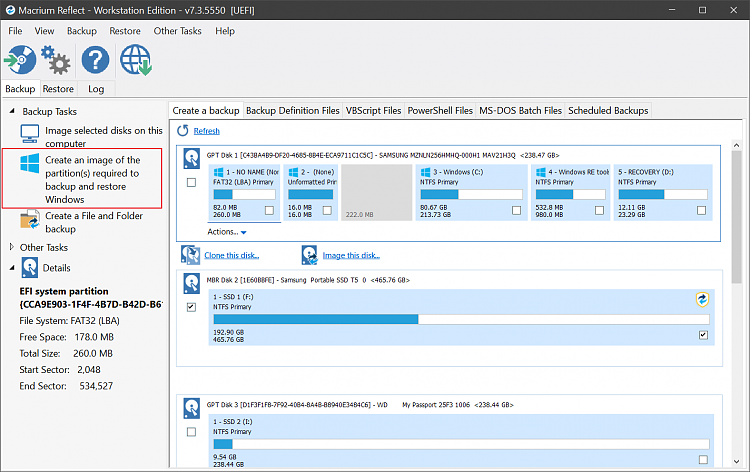Click the disk backup toolbar icon
Viewport: 750px width, 472px height.
(x=20, y=60)
